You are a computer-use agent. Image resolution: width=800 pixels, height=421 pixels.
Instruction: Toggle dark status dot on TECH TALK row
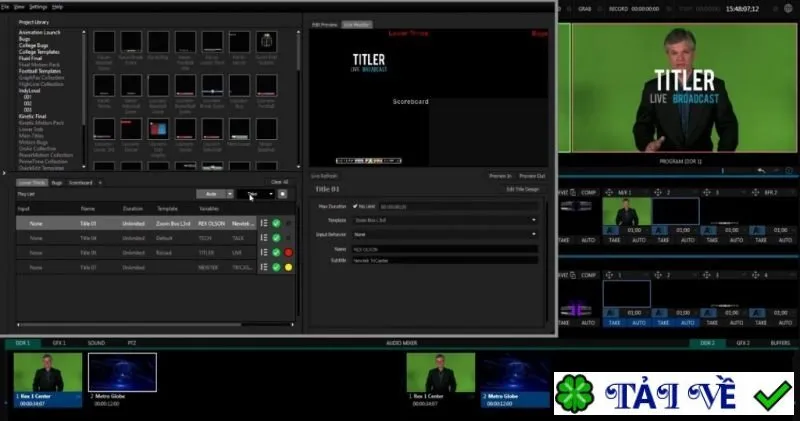(289, 238)
